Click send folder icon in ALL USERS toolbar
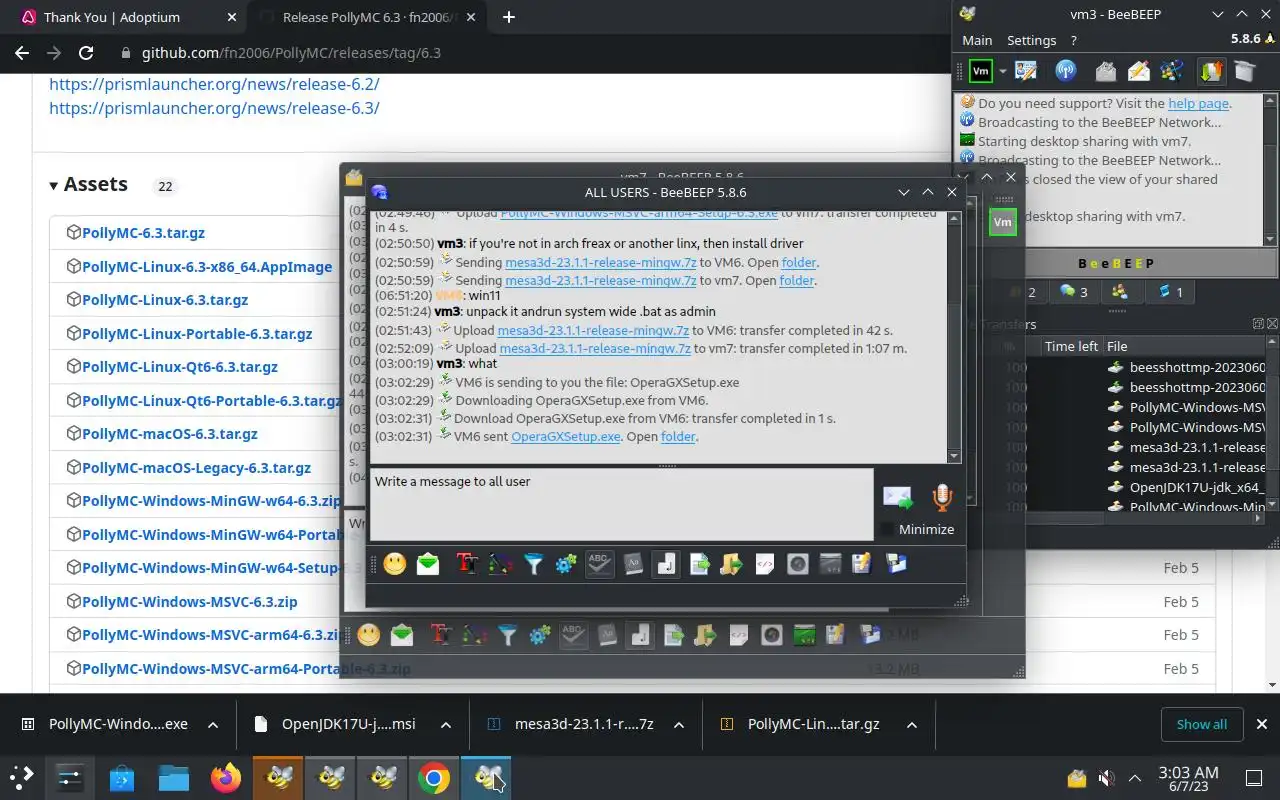This screenshot has height=800, width=1280. click(x=731, y=564)
